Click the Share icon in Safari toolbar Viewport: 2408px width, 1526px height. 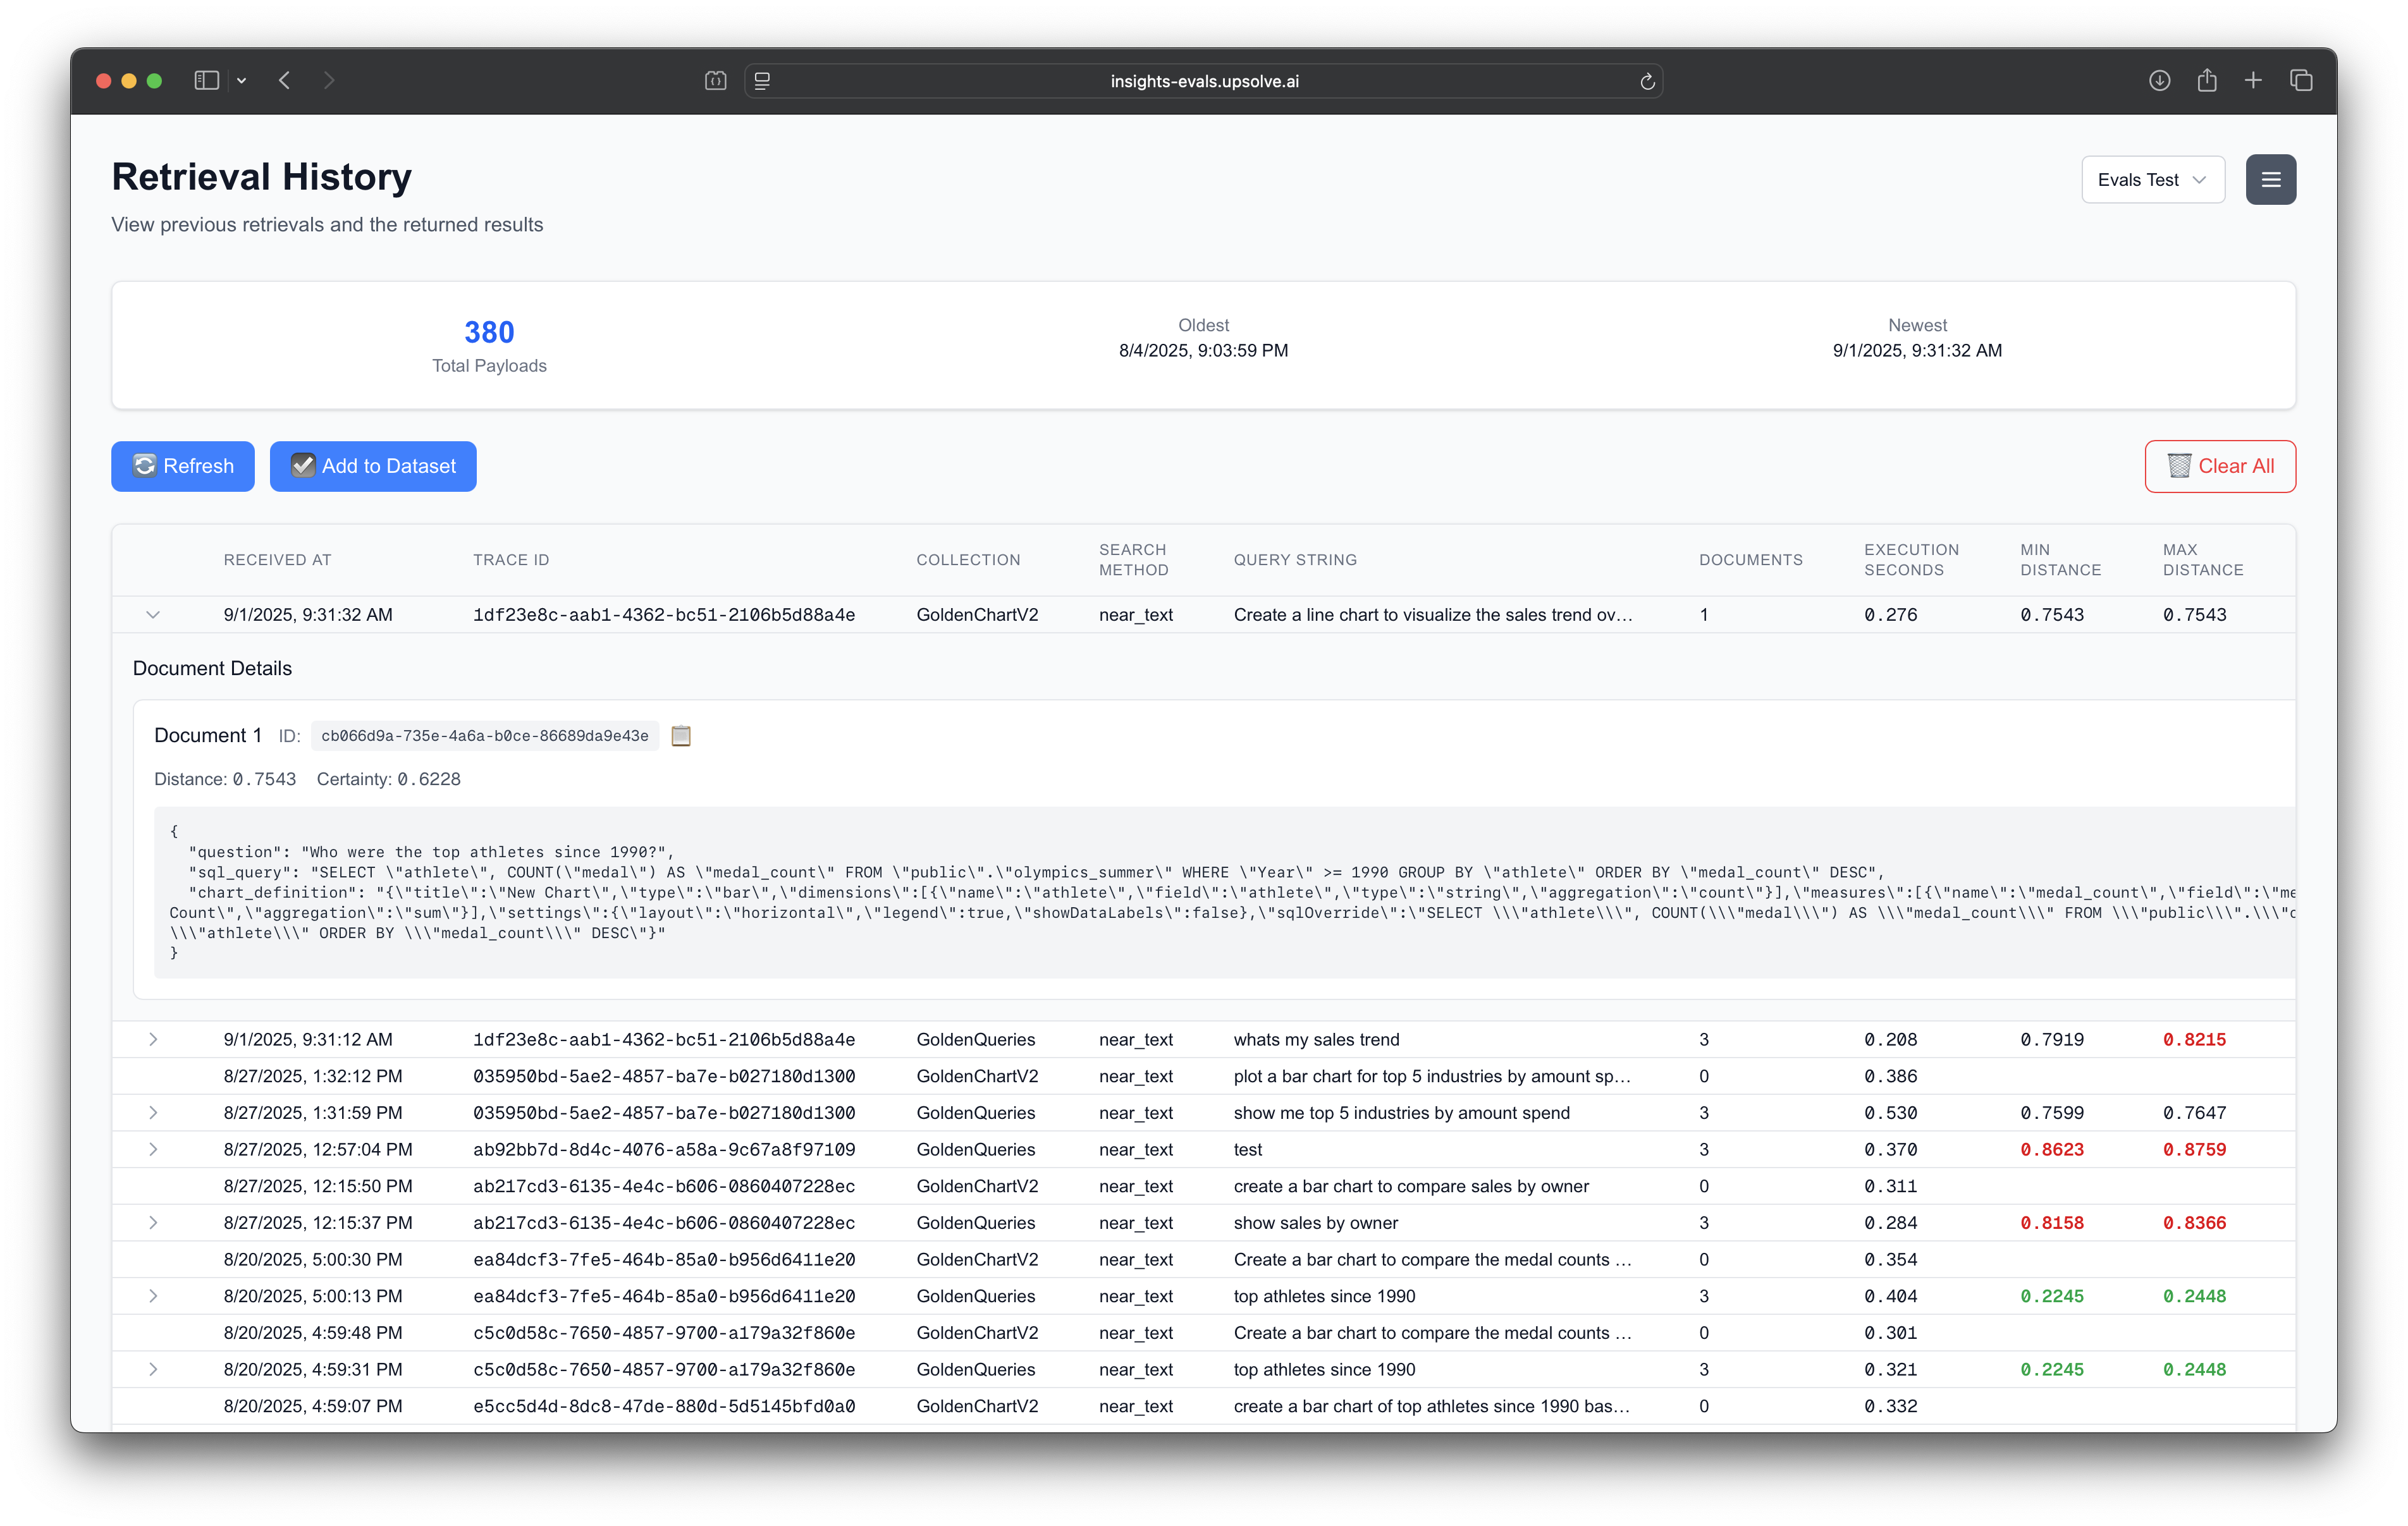tap(2207, 81)
